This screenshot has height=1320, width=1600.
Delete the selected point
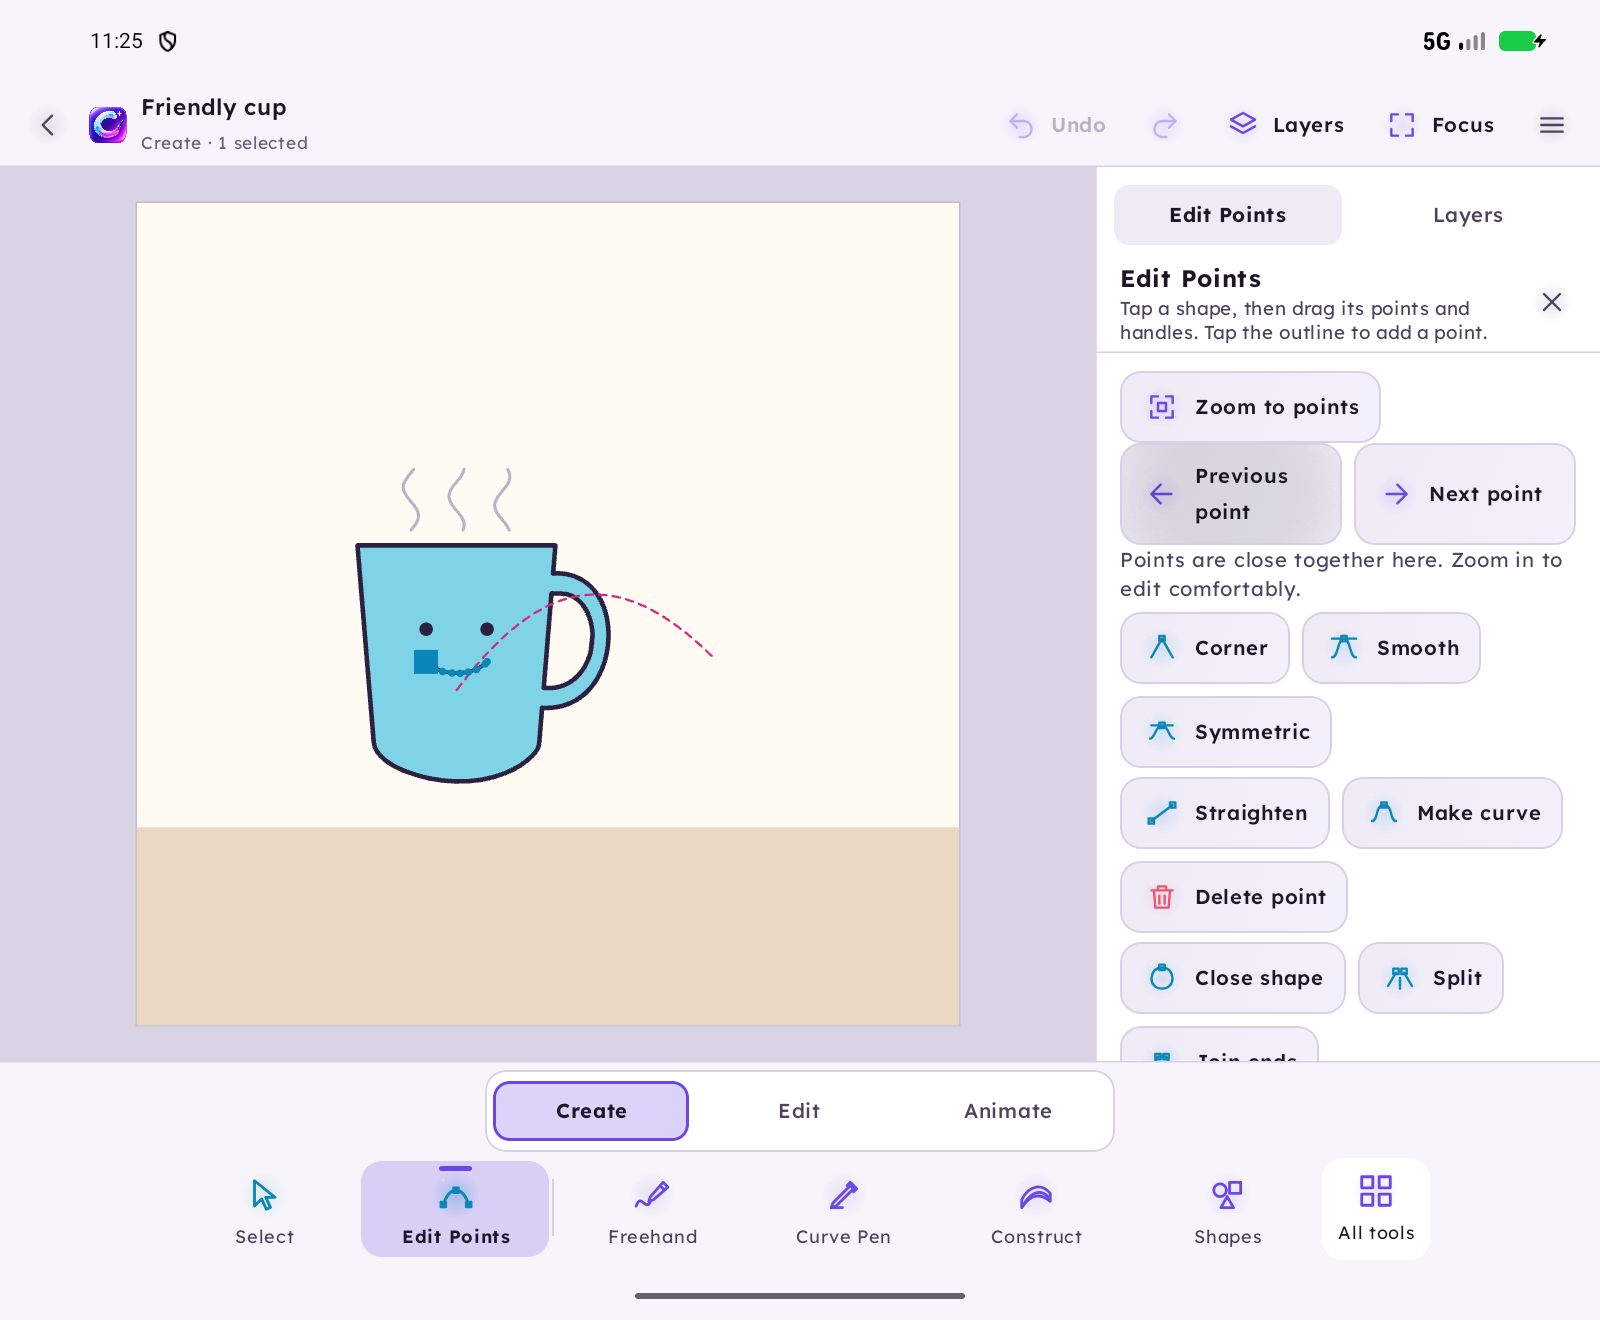[1234, 897]
